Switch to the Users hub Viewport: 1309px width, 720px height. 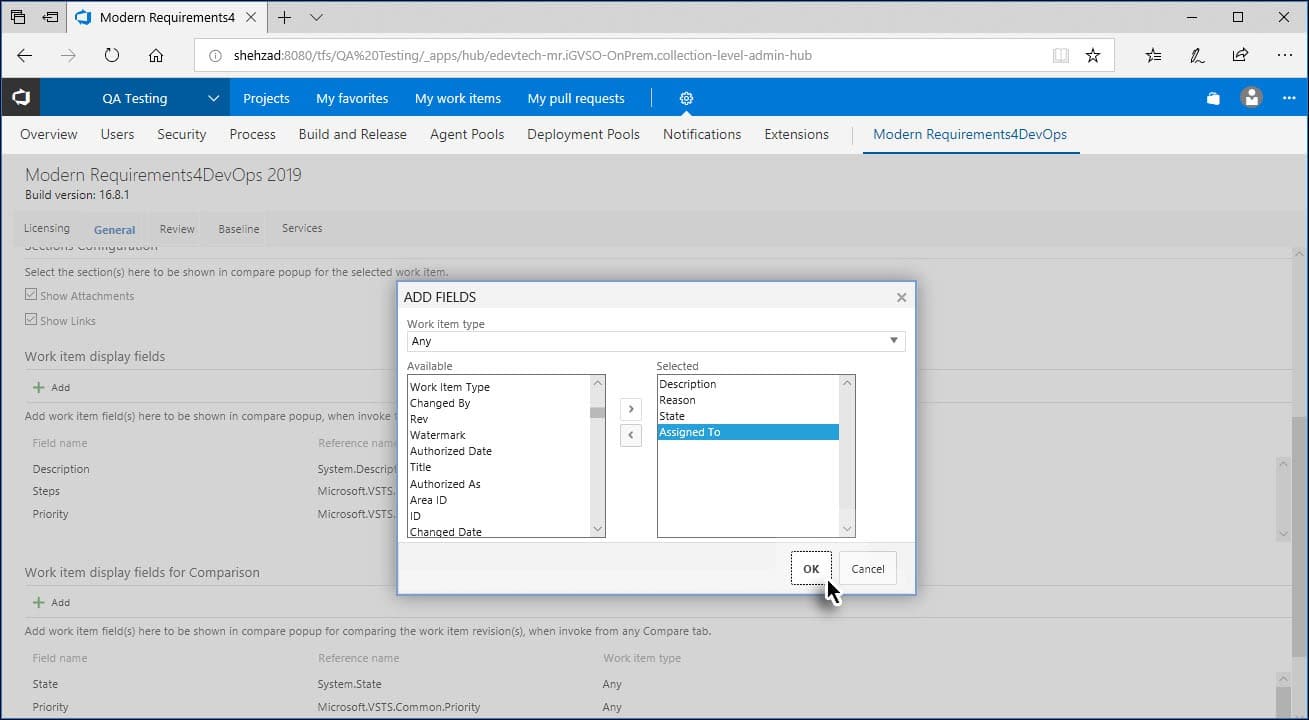[117, 134]
